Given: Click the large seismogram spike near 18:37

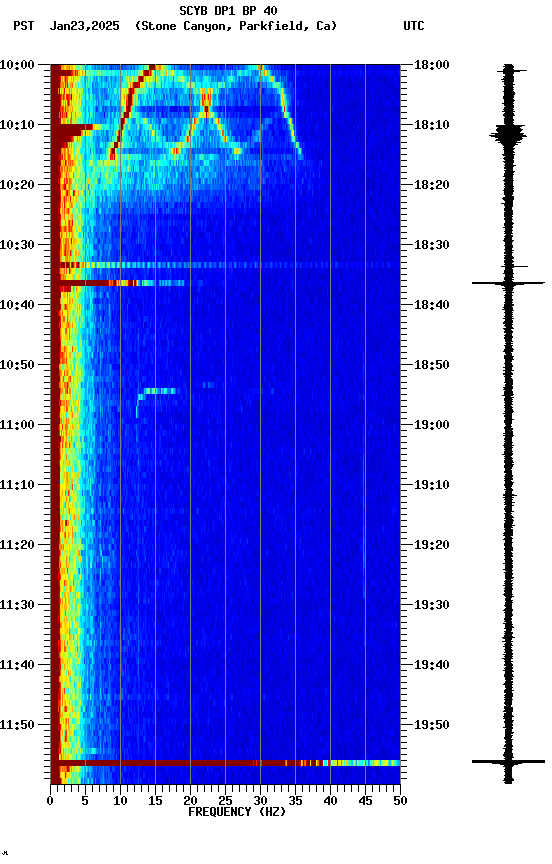Looking at the screenshot, I should 508,283.
